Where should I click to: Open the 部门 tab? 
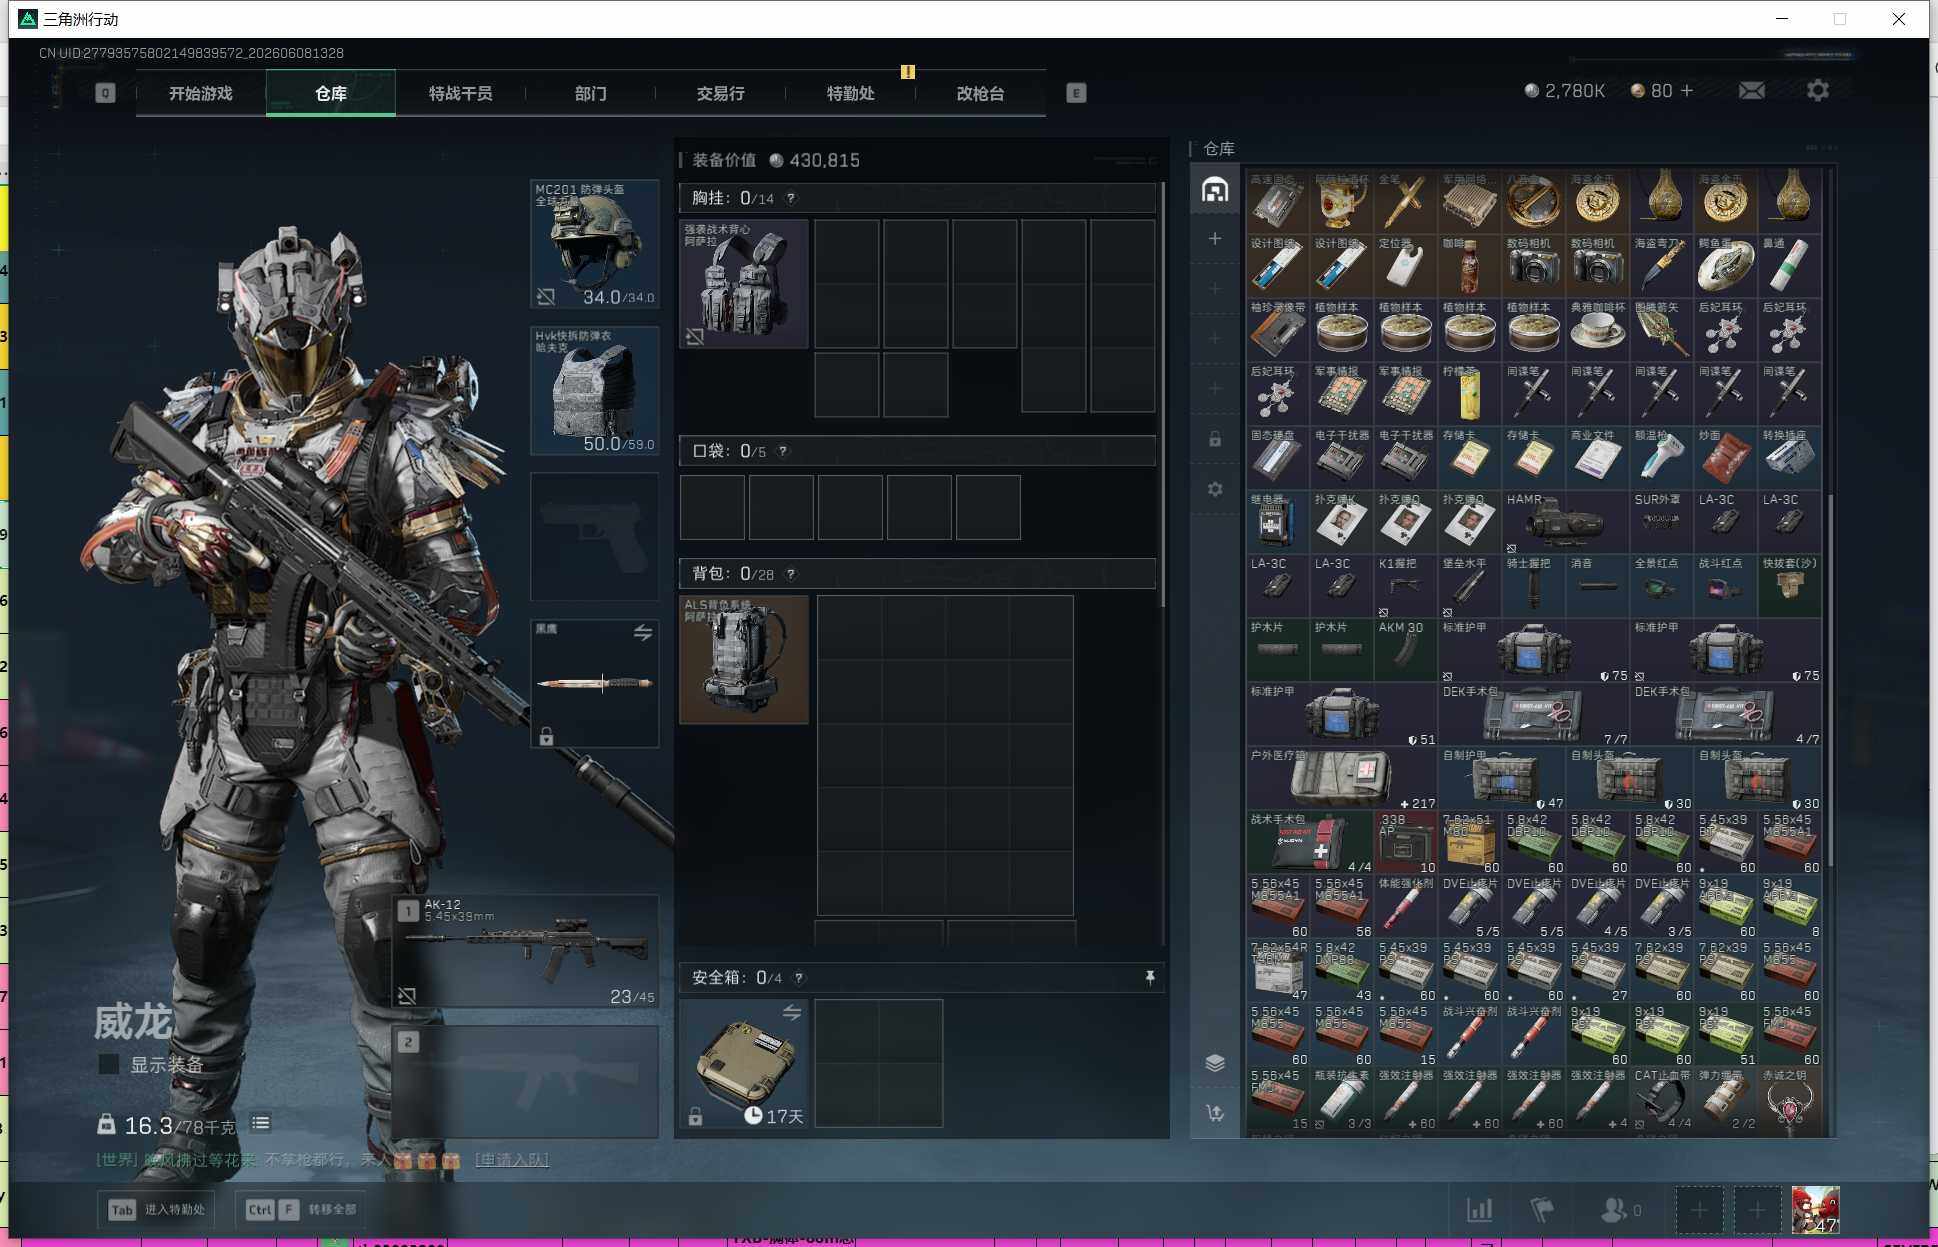(591, 93)
